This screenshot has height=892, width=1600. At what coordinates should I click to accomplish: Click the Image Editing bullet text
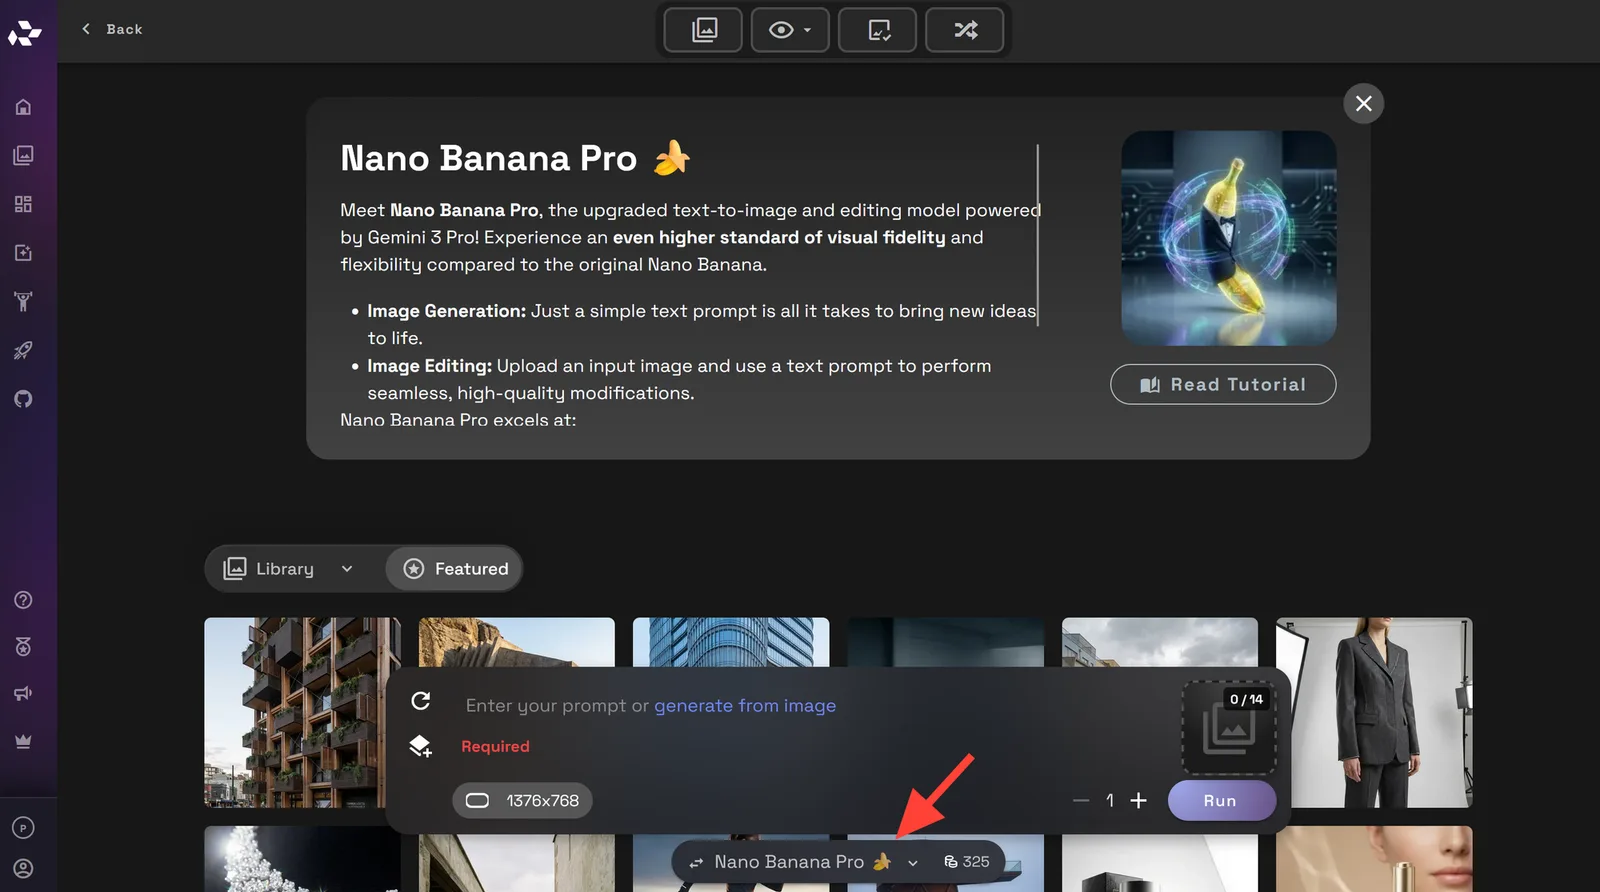(679, 379)
